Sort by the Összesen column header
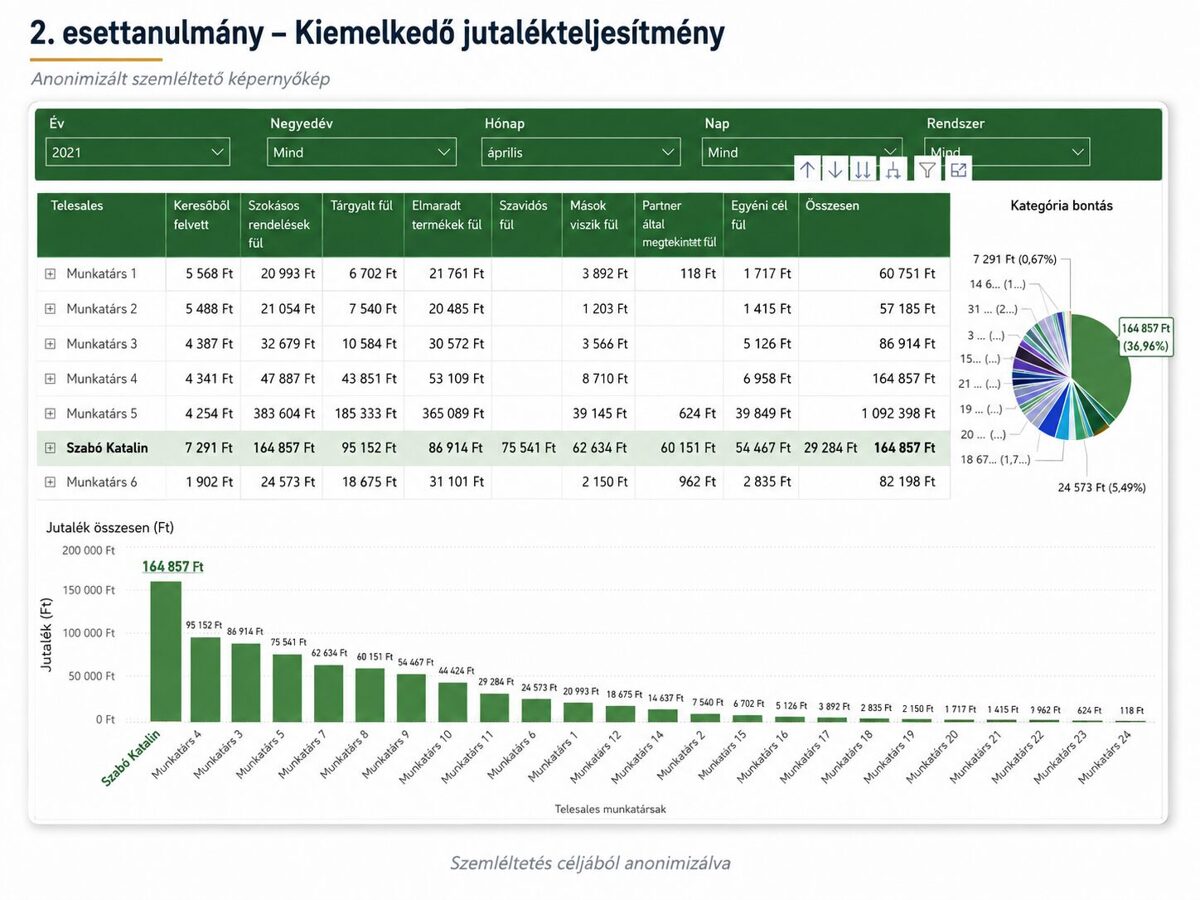This screenshot has width=1200, height=900. coord(874,224)
